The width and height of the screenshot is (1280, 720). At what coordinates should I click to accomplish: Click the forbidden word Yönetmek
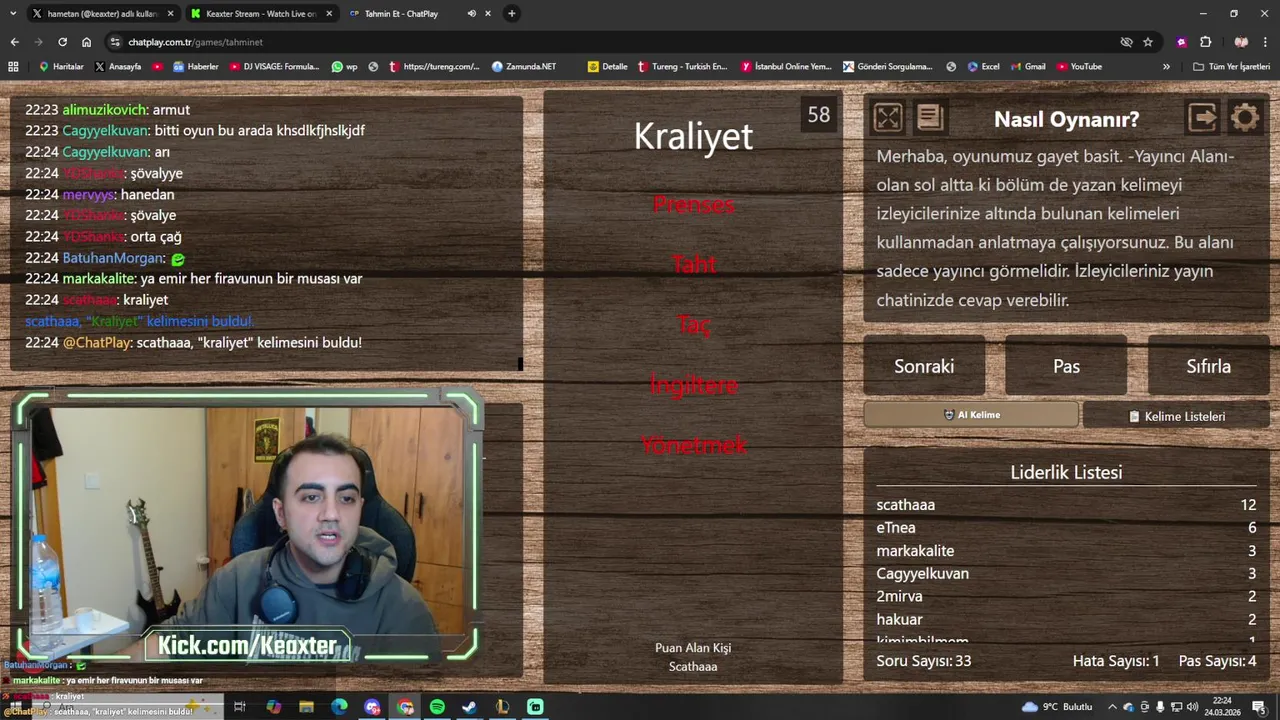pyautogui.click(x=693, y=445)
